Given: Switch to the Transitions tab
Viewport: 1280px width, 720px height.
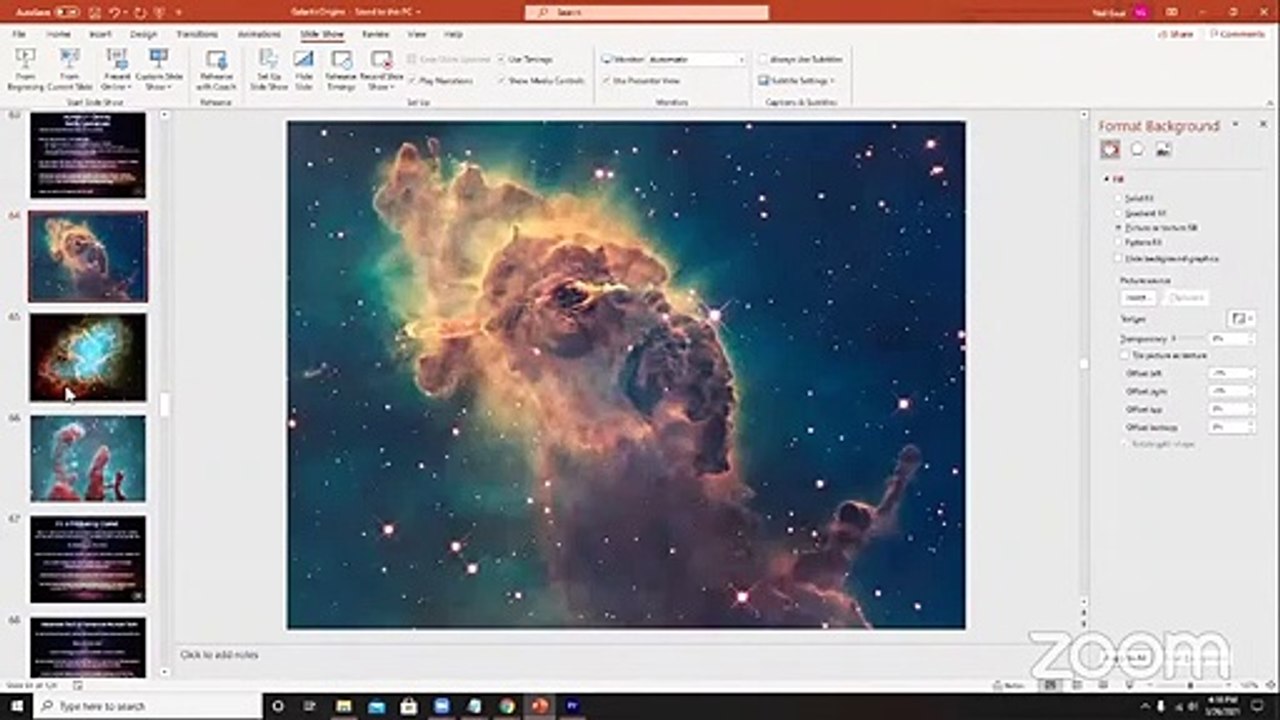Looking at the screenshot, I should (x=197, y=34).
